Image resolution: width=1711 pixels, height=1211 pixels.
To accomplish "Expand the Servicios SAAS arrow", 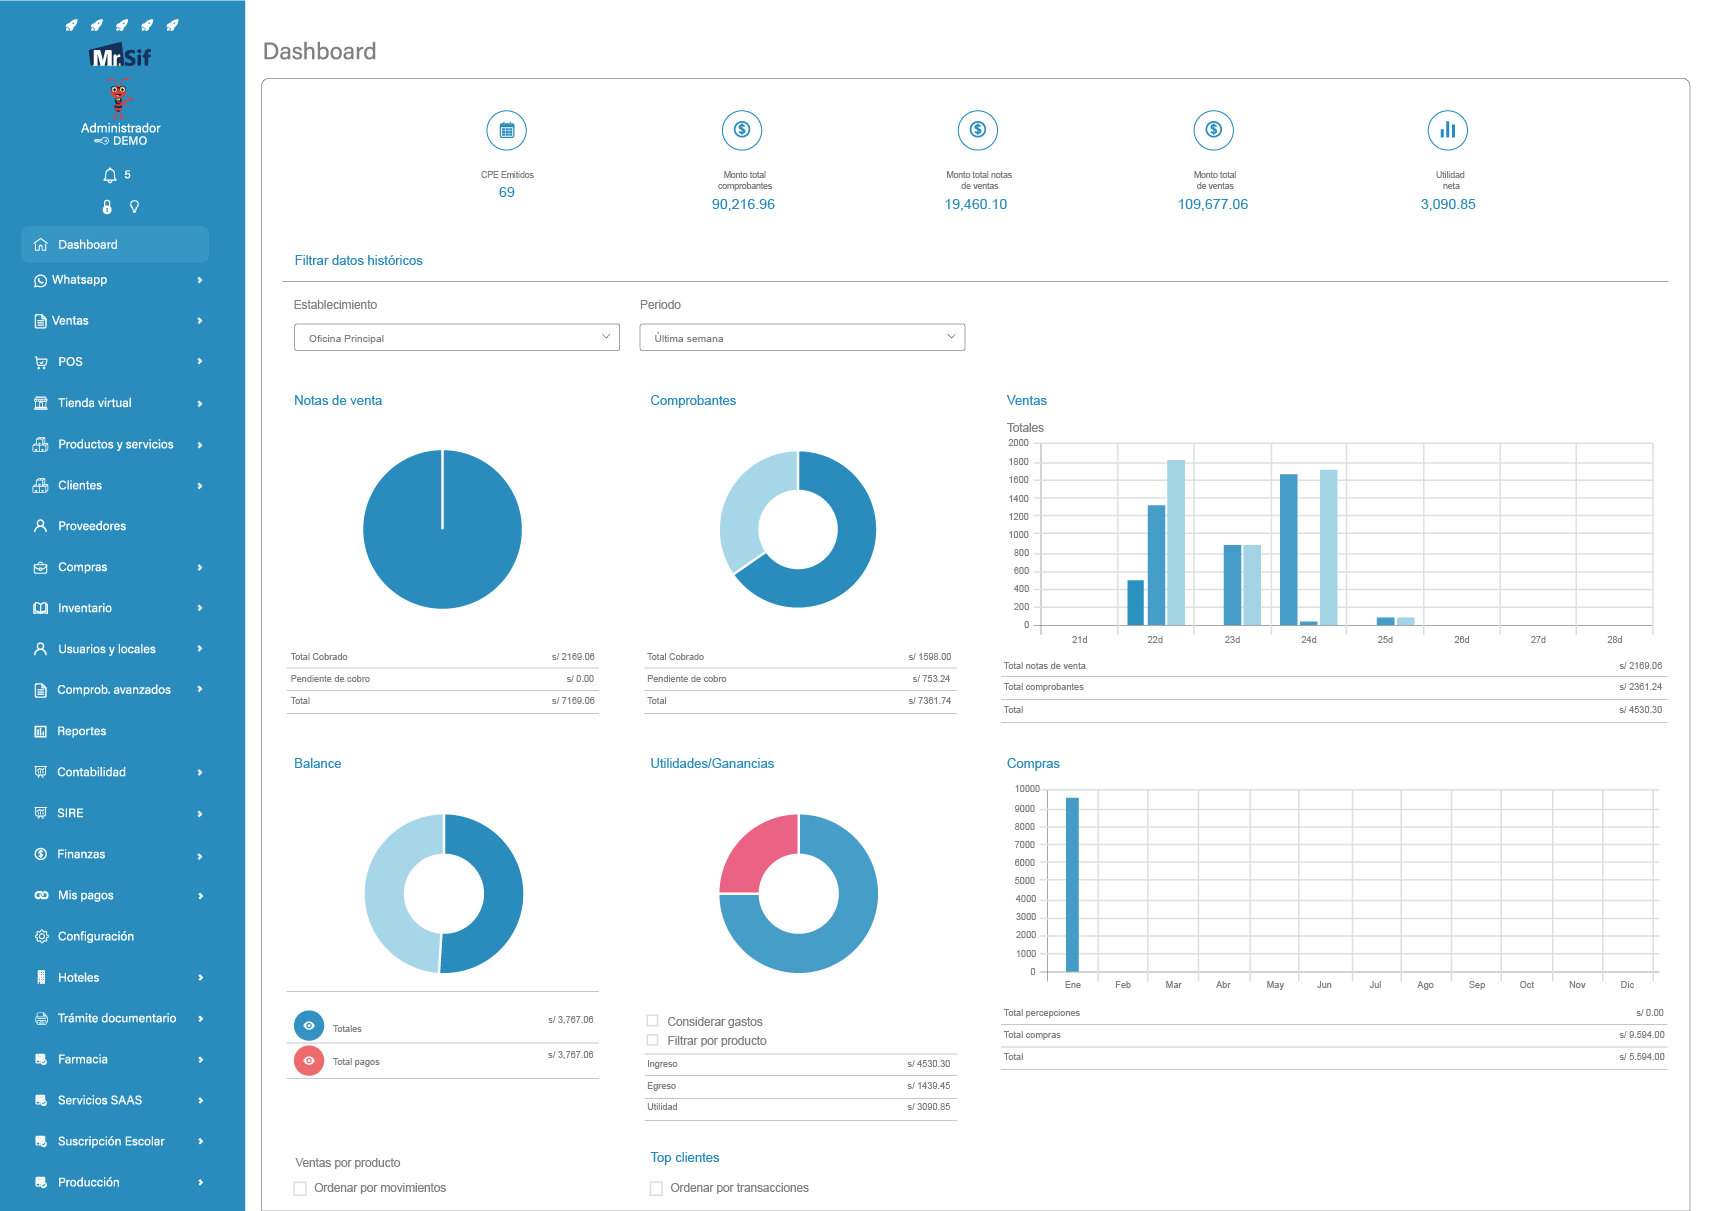I will click(200, 1101).
